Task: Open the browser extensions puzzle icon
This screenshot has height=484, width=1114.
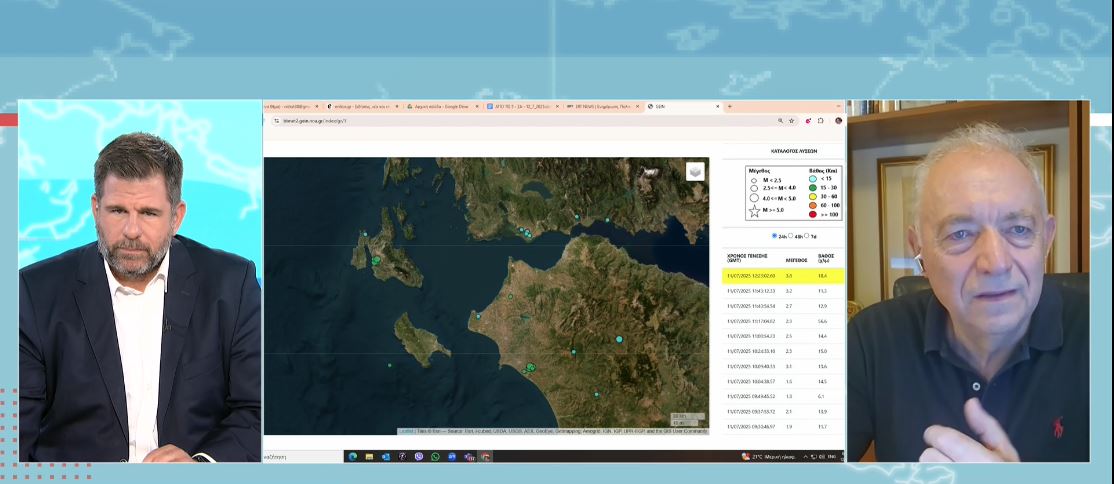Action: 821,120
